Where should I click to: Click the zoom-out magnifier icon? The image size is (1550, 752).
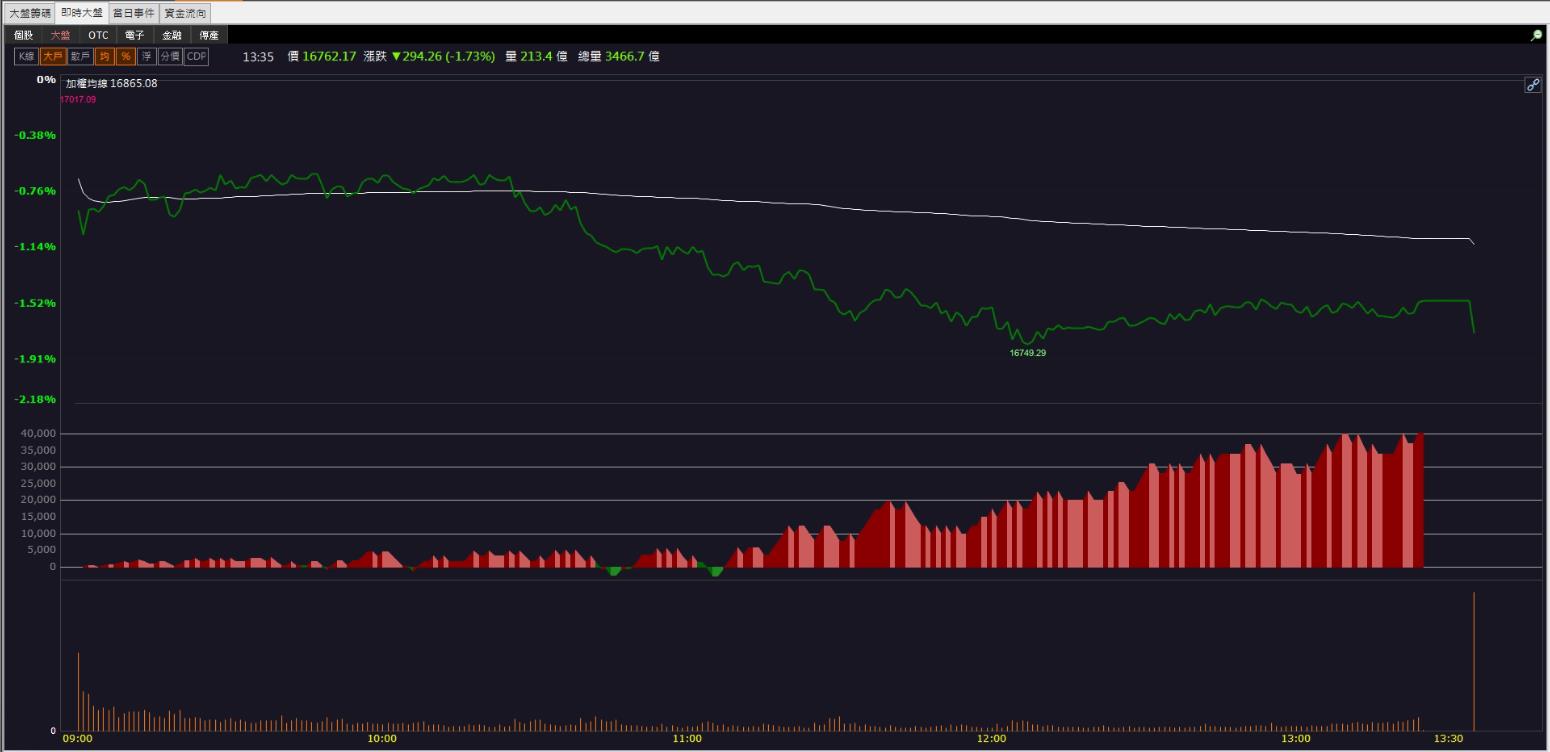coord(1536,35)
